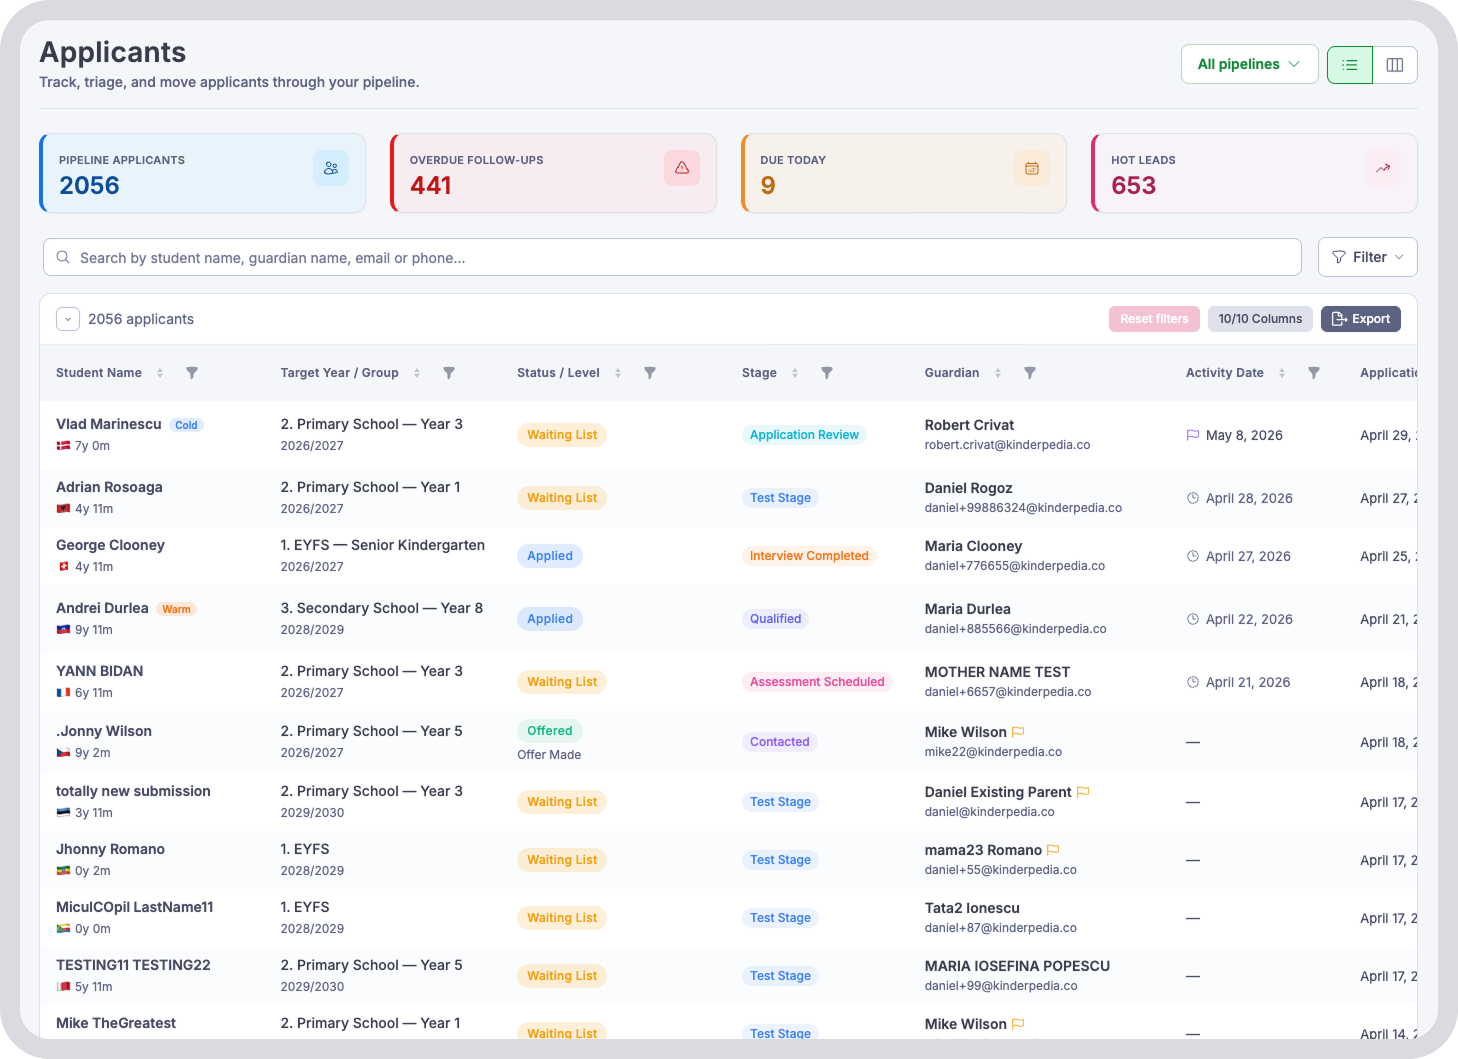The image size is (1458, 1059).
Task: Open the Hot Leads card
Action: [x=1254, y=173]
